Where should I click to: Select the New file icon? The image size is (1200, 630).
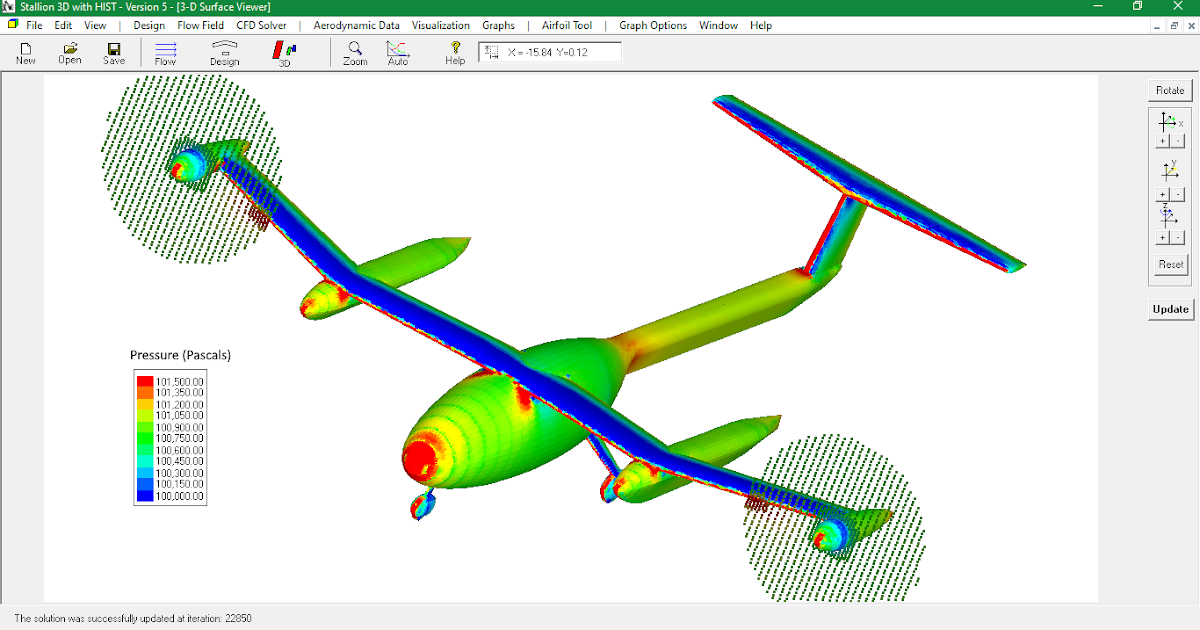point(24,51)
